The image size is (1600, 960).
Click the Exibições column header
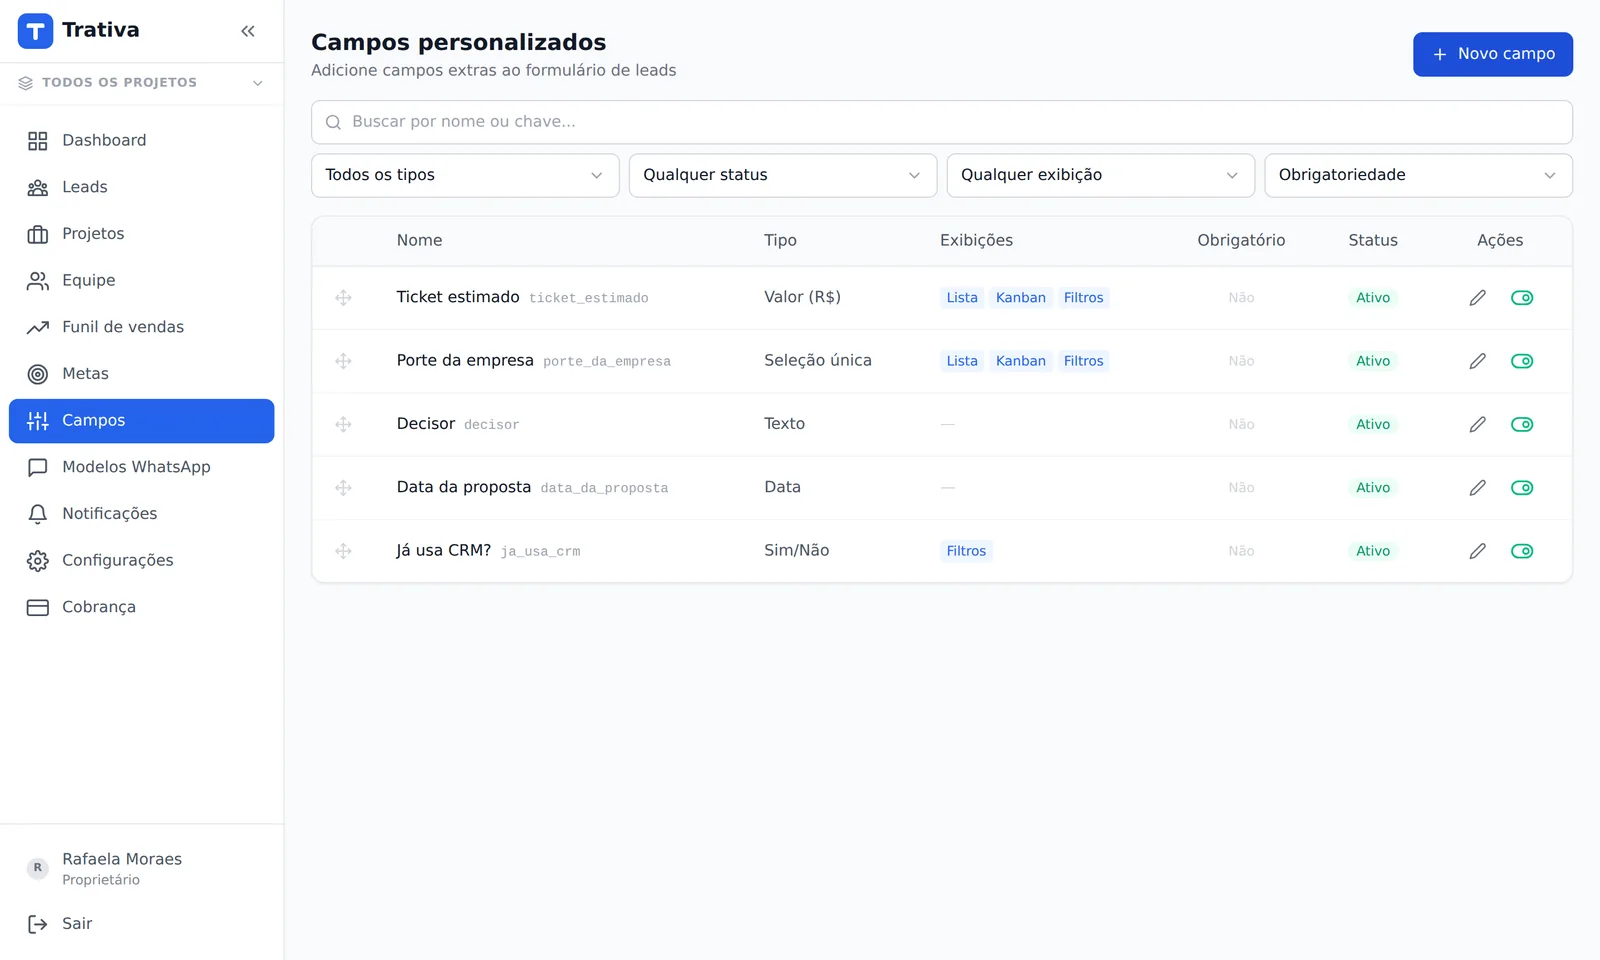click(x=976, y=241)
